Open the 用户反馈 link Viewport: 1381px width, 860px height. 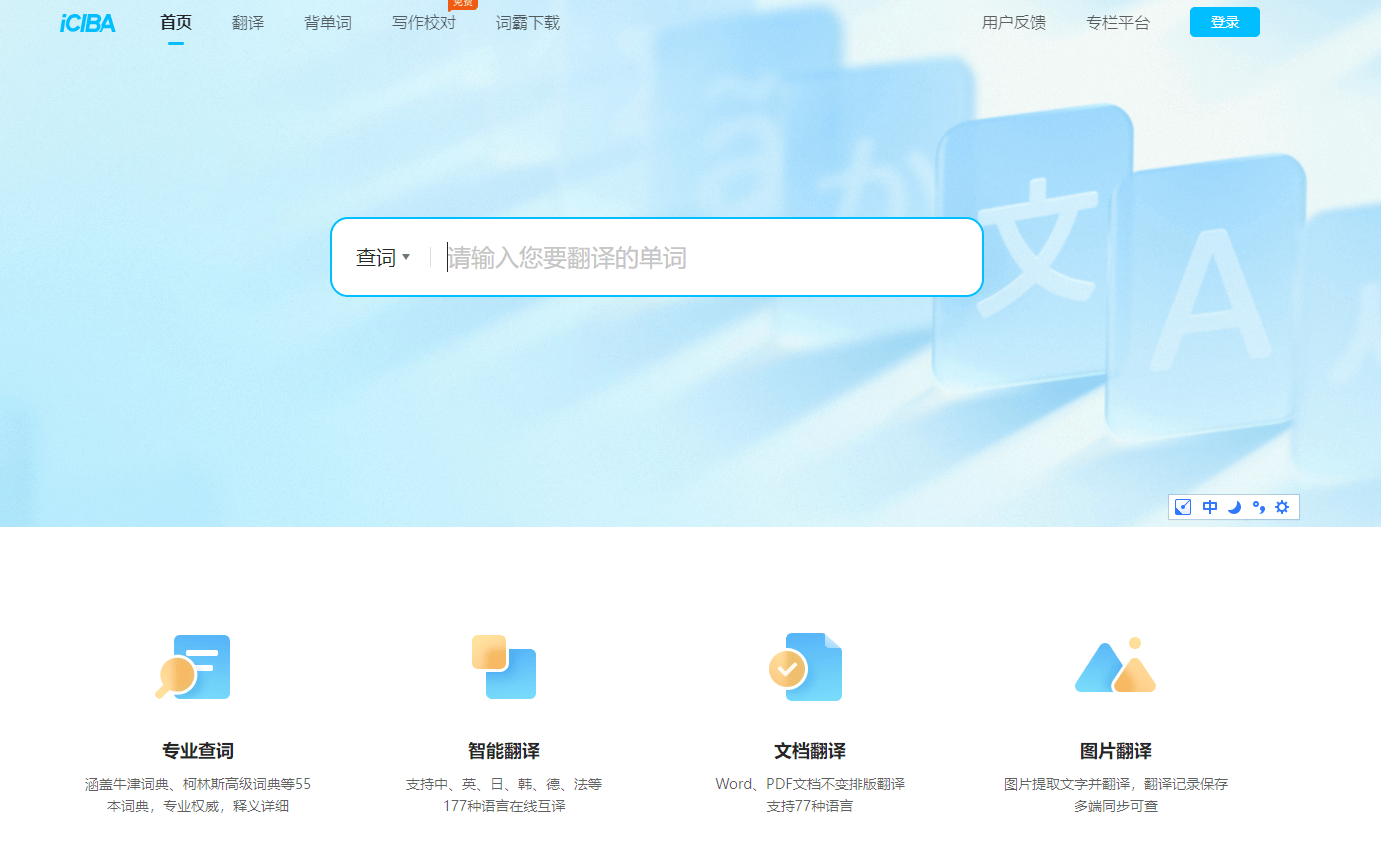(x=1014, y=23)
